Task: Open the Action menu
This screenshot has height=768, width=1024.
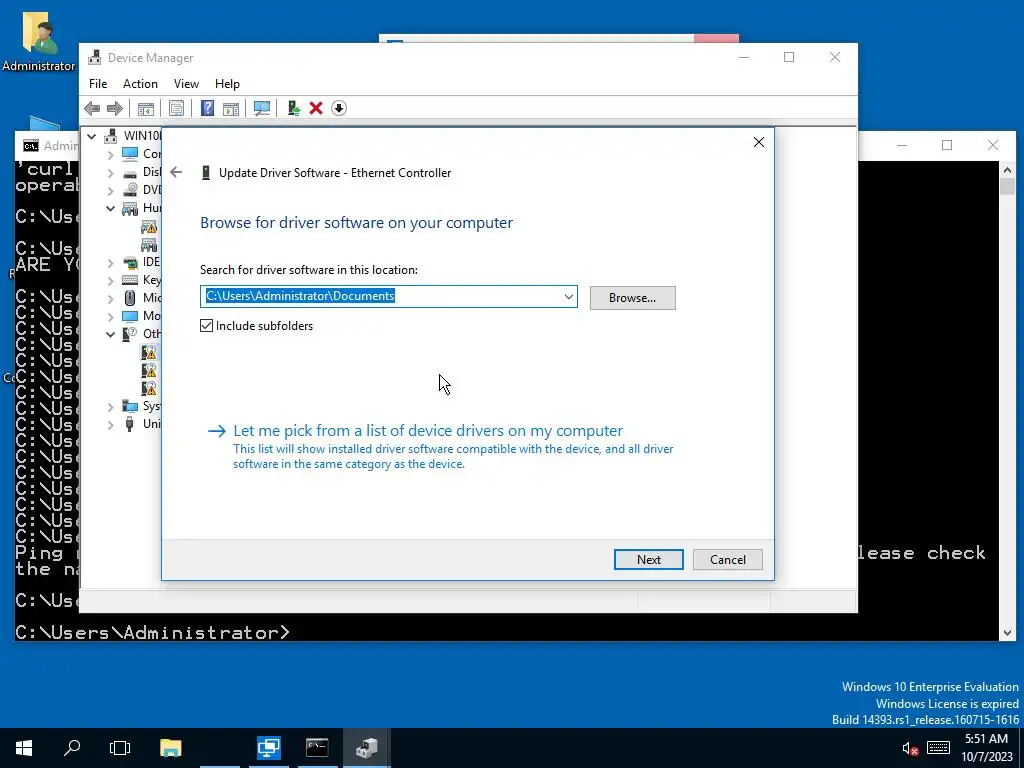Action: (140, 84)
